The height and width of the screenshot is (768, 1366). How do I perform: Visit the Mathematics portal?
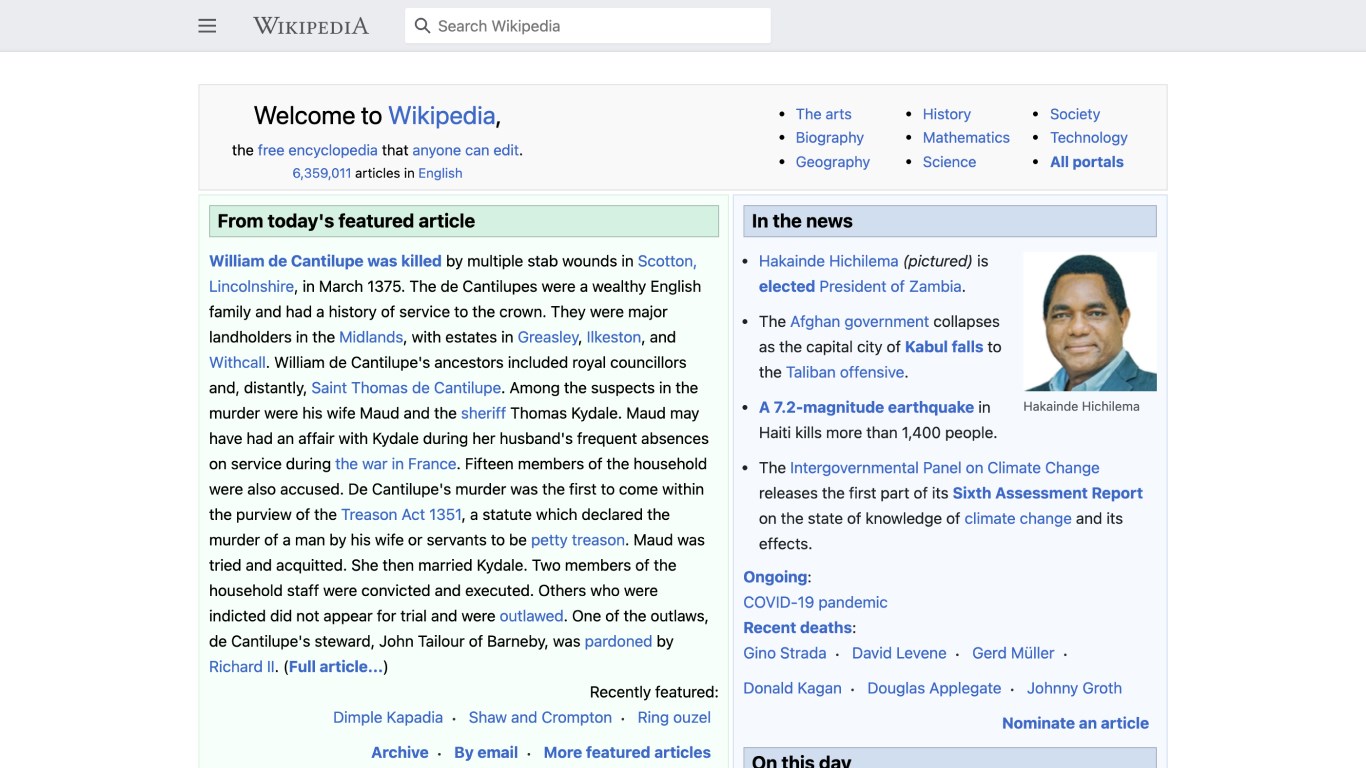click(x=966, y=138)
